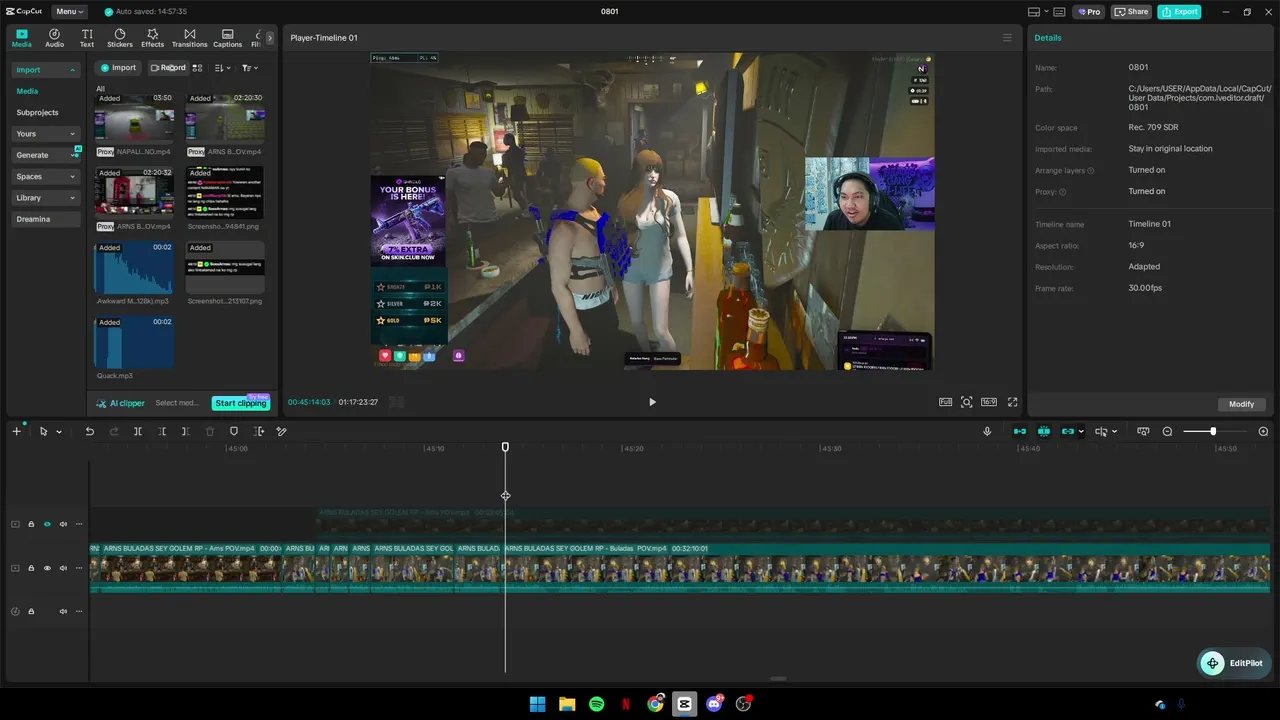Open the EditPilot assistant
This screenshot has width=1280, height=720.
point(1236,663)
